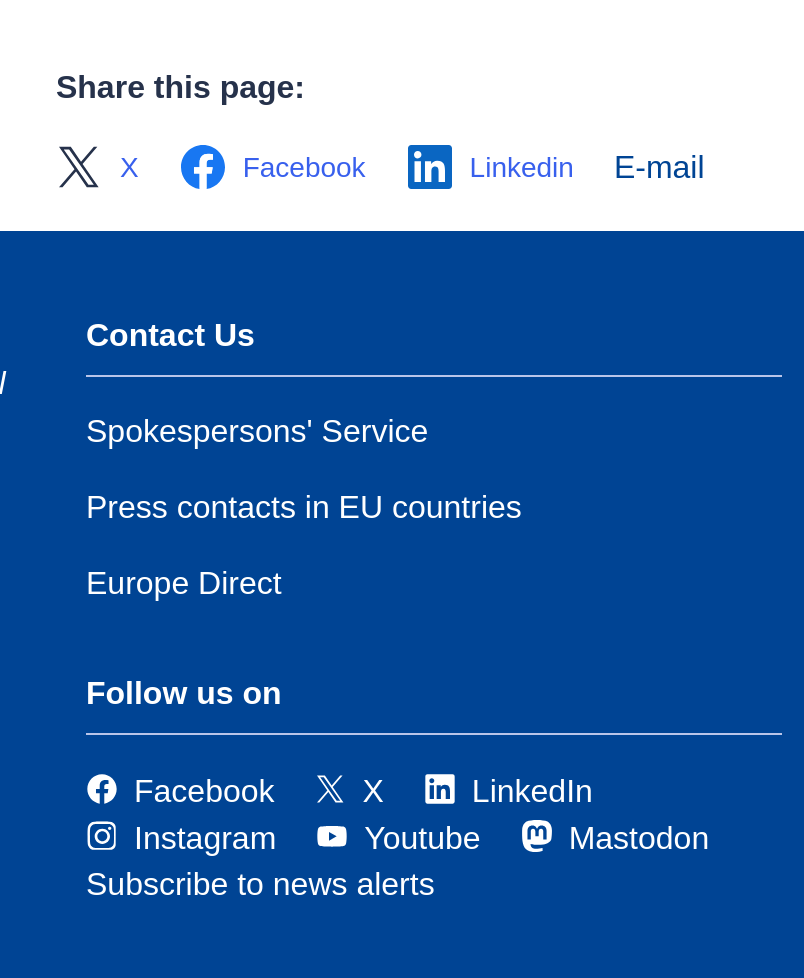Share page on Linkedin text link

[521, 168]
